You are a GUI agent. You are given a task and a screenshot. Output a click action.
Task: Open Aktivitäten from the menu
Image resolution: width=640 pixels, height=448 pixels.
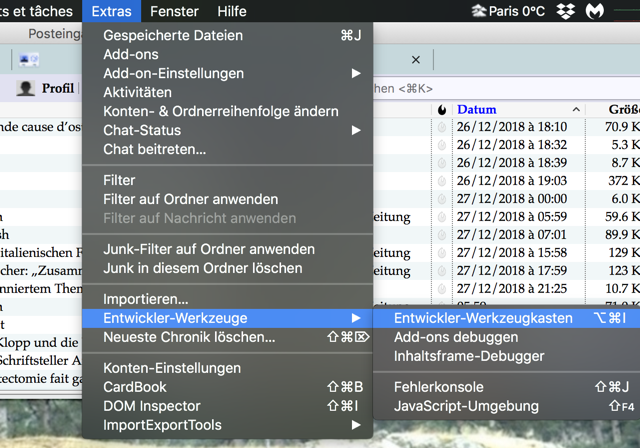click(227, 92)
